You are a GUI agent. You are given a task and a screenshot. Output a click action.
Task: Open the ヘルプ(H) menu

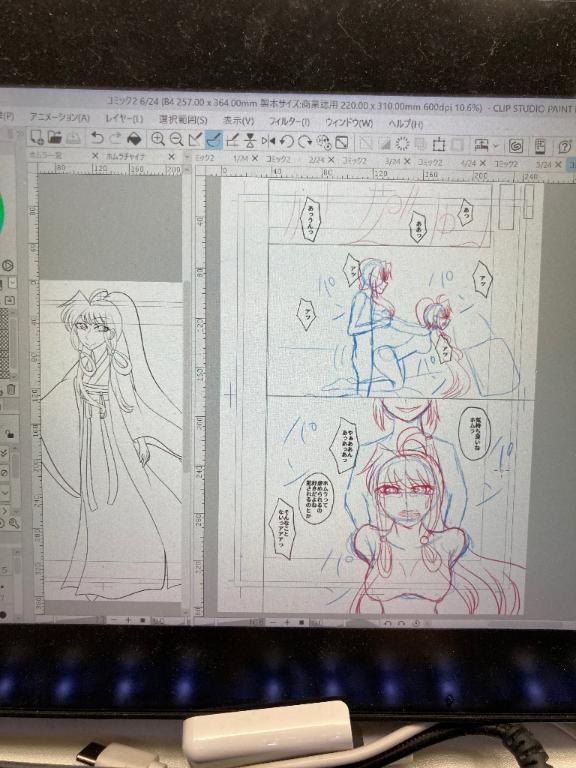tap(406, 123)
